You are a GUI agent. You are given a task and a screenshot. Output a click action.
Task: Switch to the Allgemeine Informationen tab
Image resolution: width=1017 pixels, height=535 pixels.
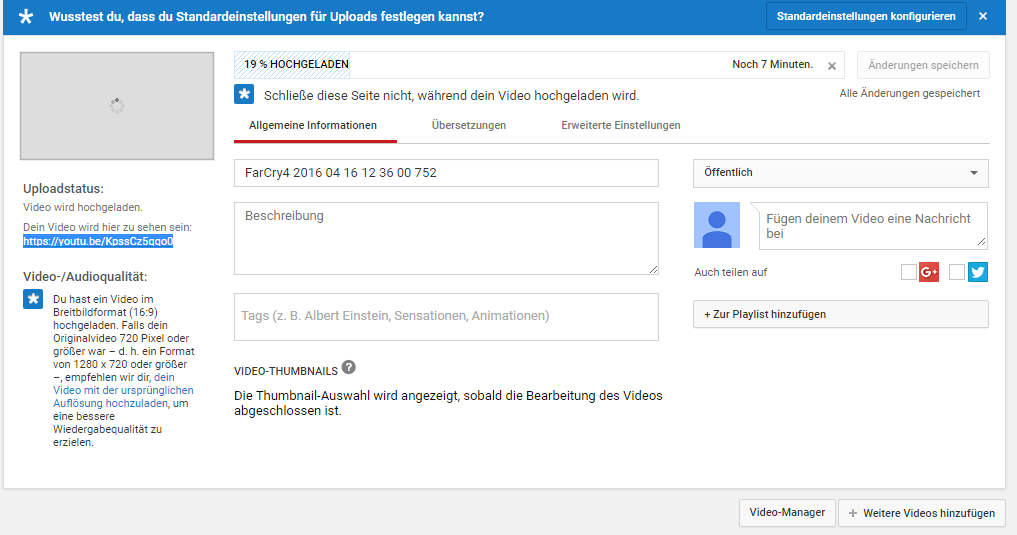[313, 125]
